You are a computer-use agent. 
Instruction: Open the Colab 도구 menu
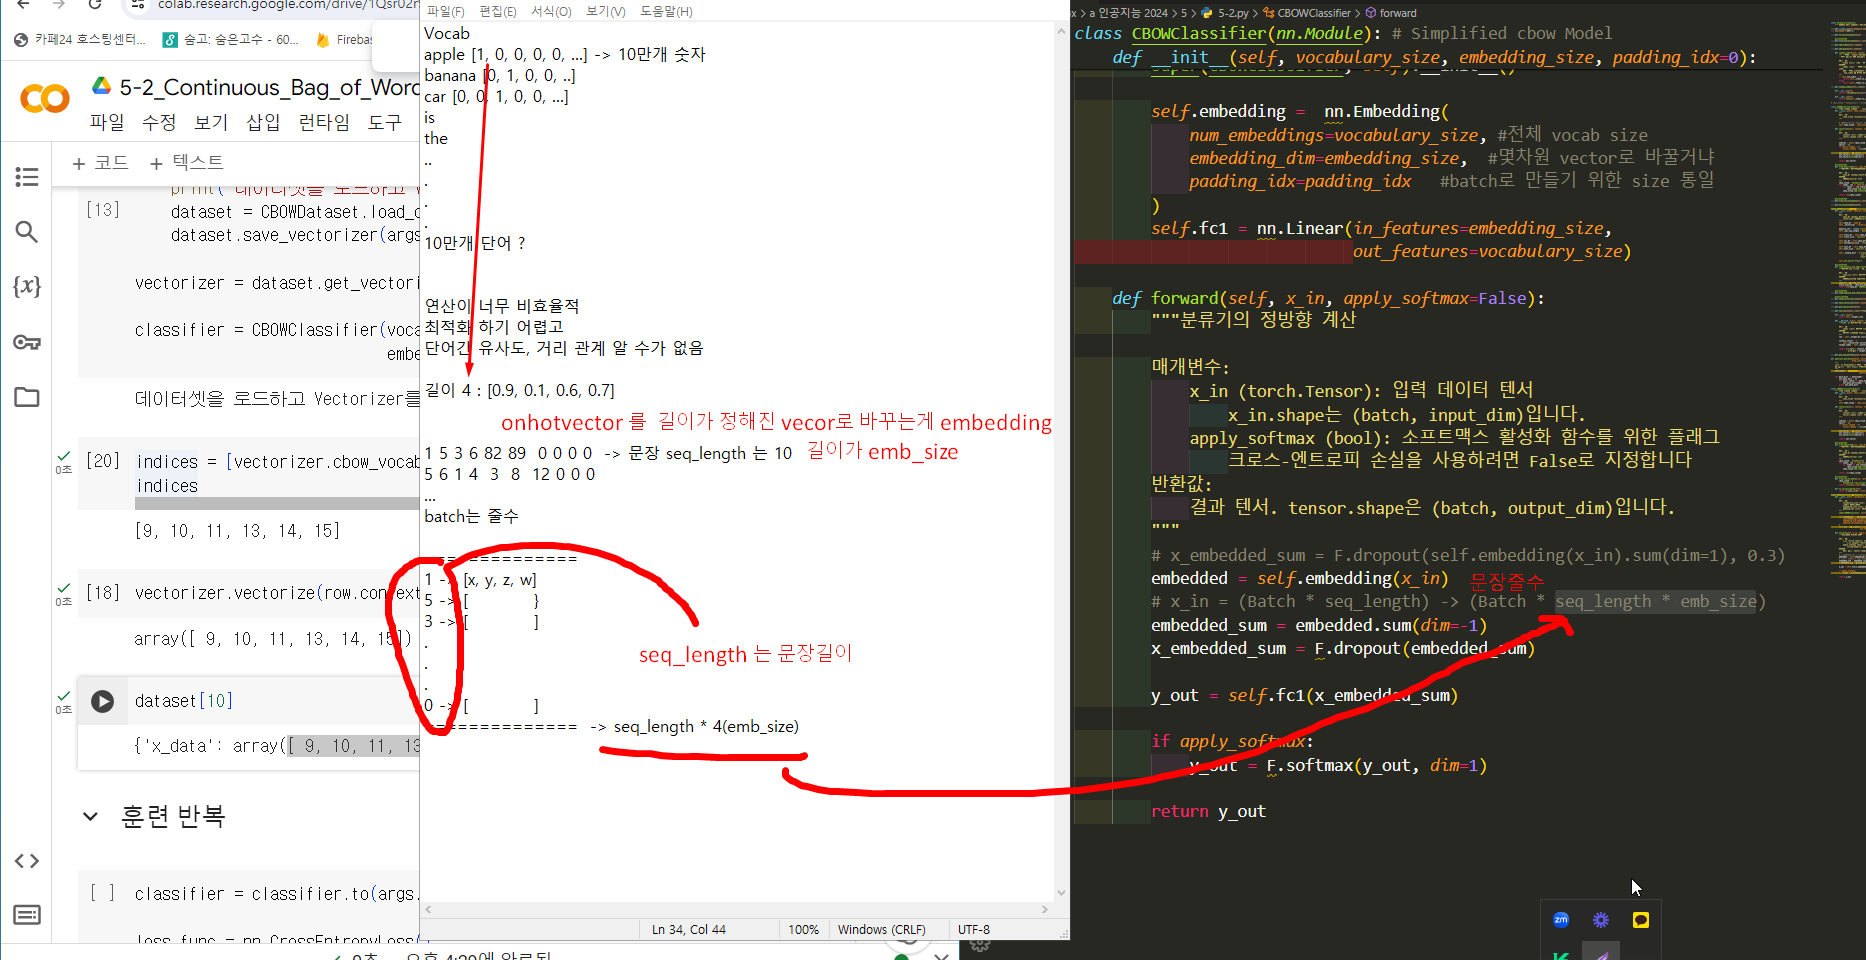[x=385, y=122]
